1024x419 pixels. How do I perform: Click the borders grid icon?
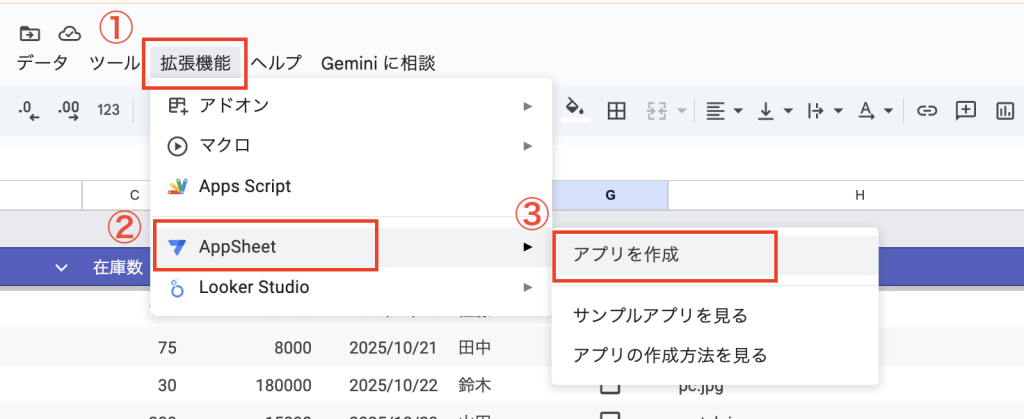coord(617,110)
